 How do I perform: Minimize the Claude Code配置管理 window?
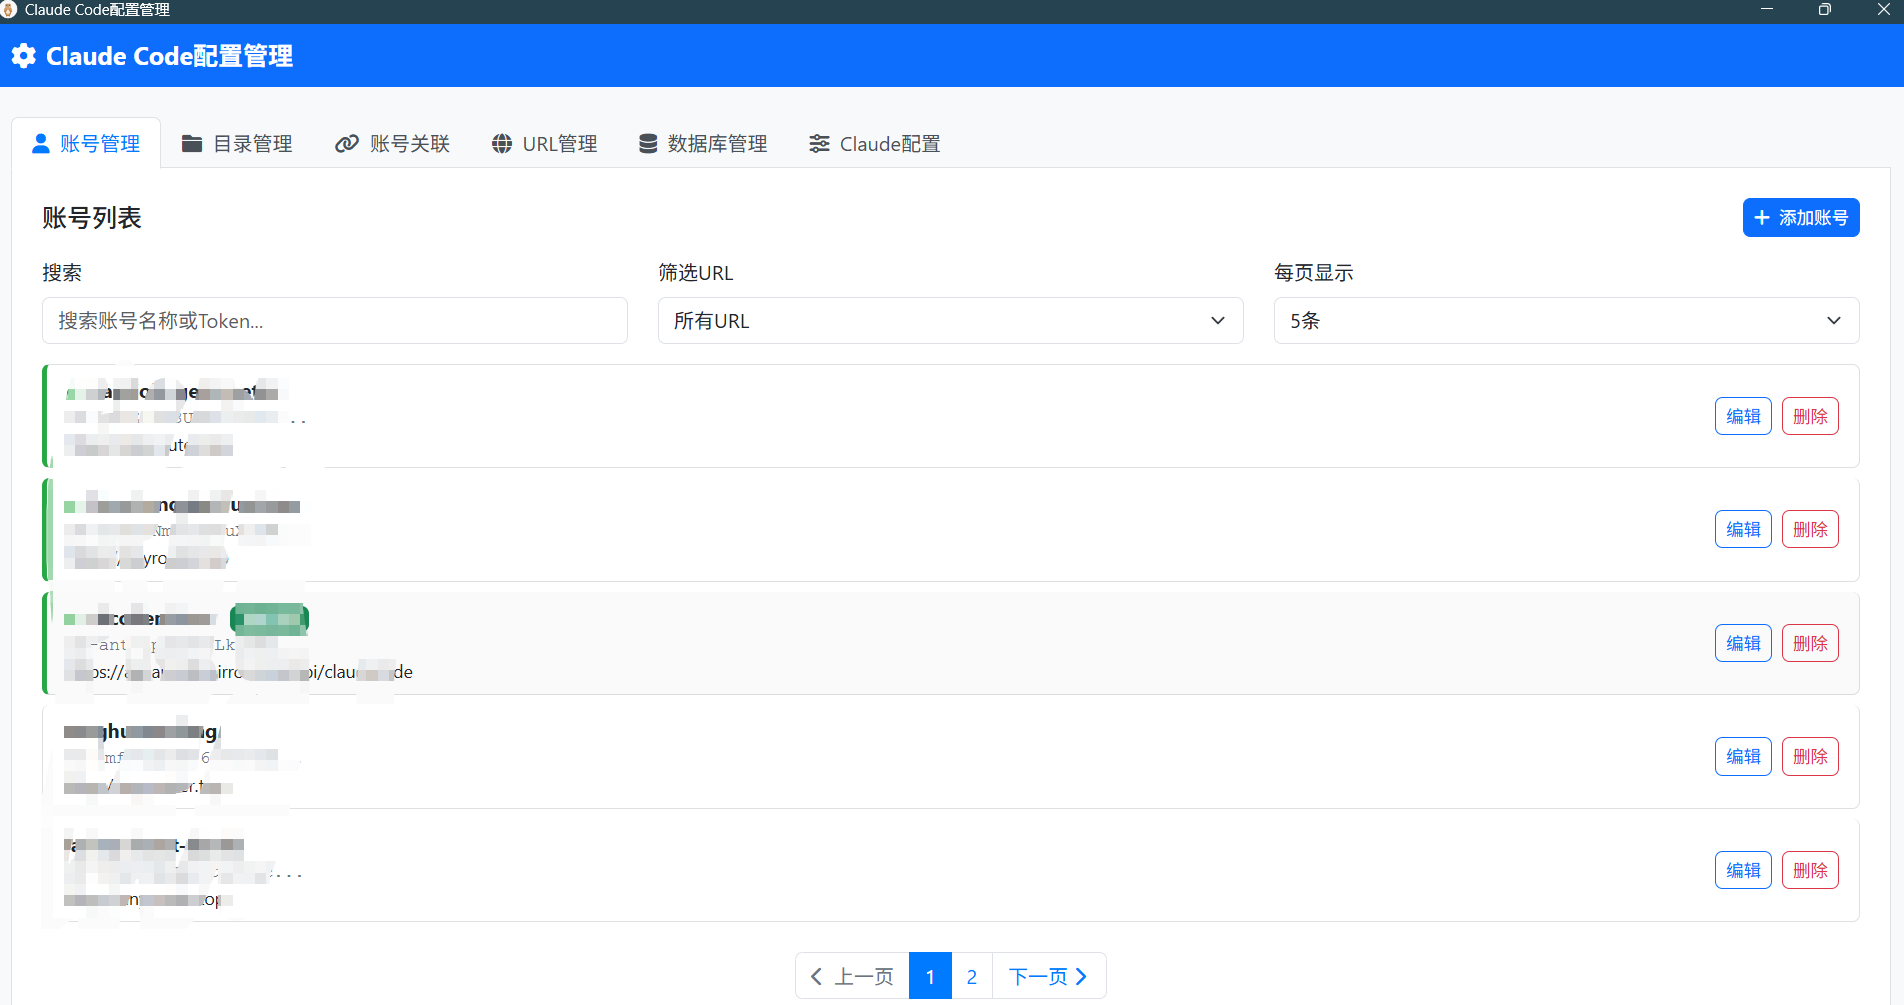tap(1767, 10)
